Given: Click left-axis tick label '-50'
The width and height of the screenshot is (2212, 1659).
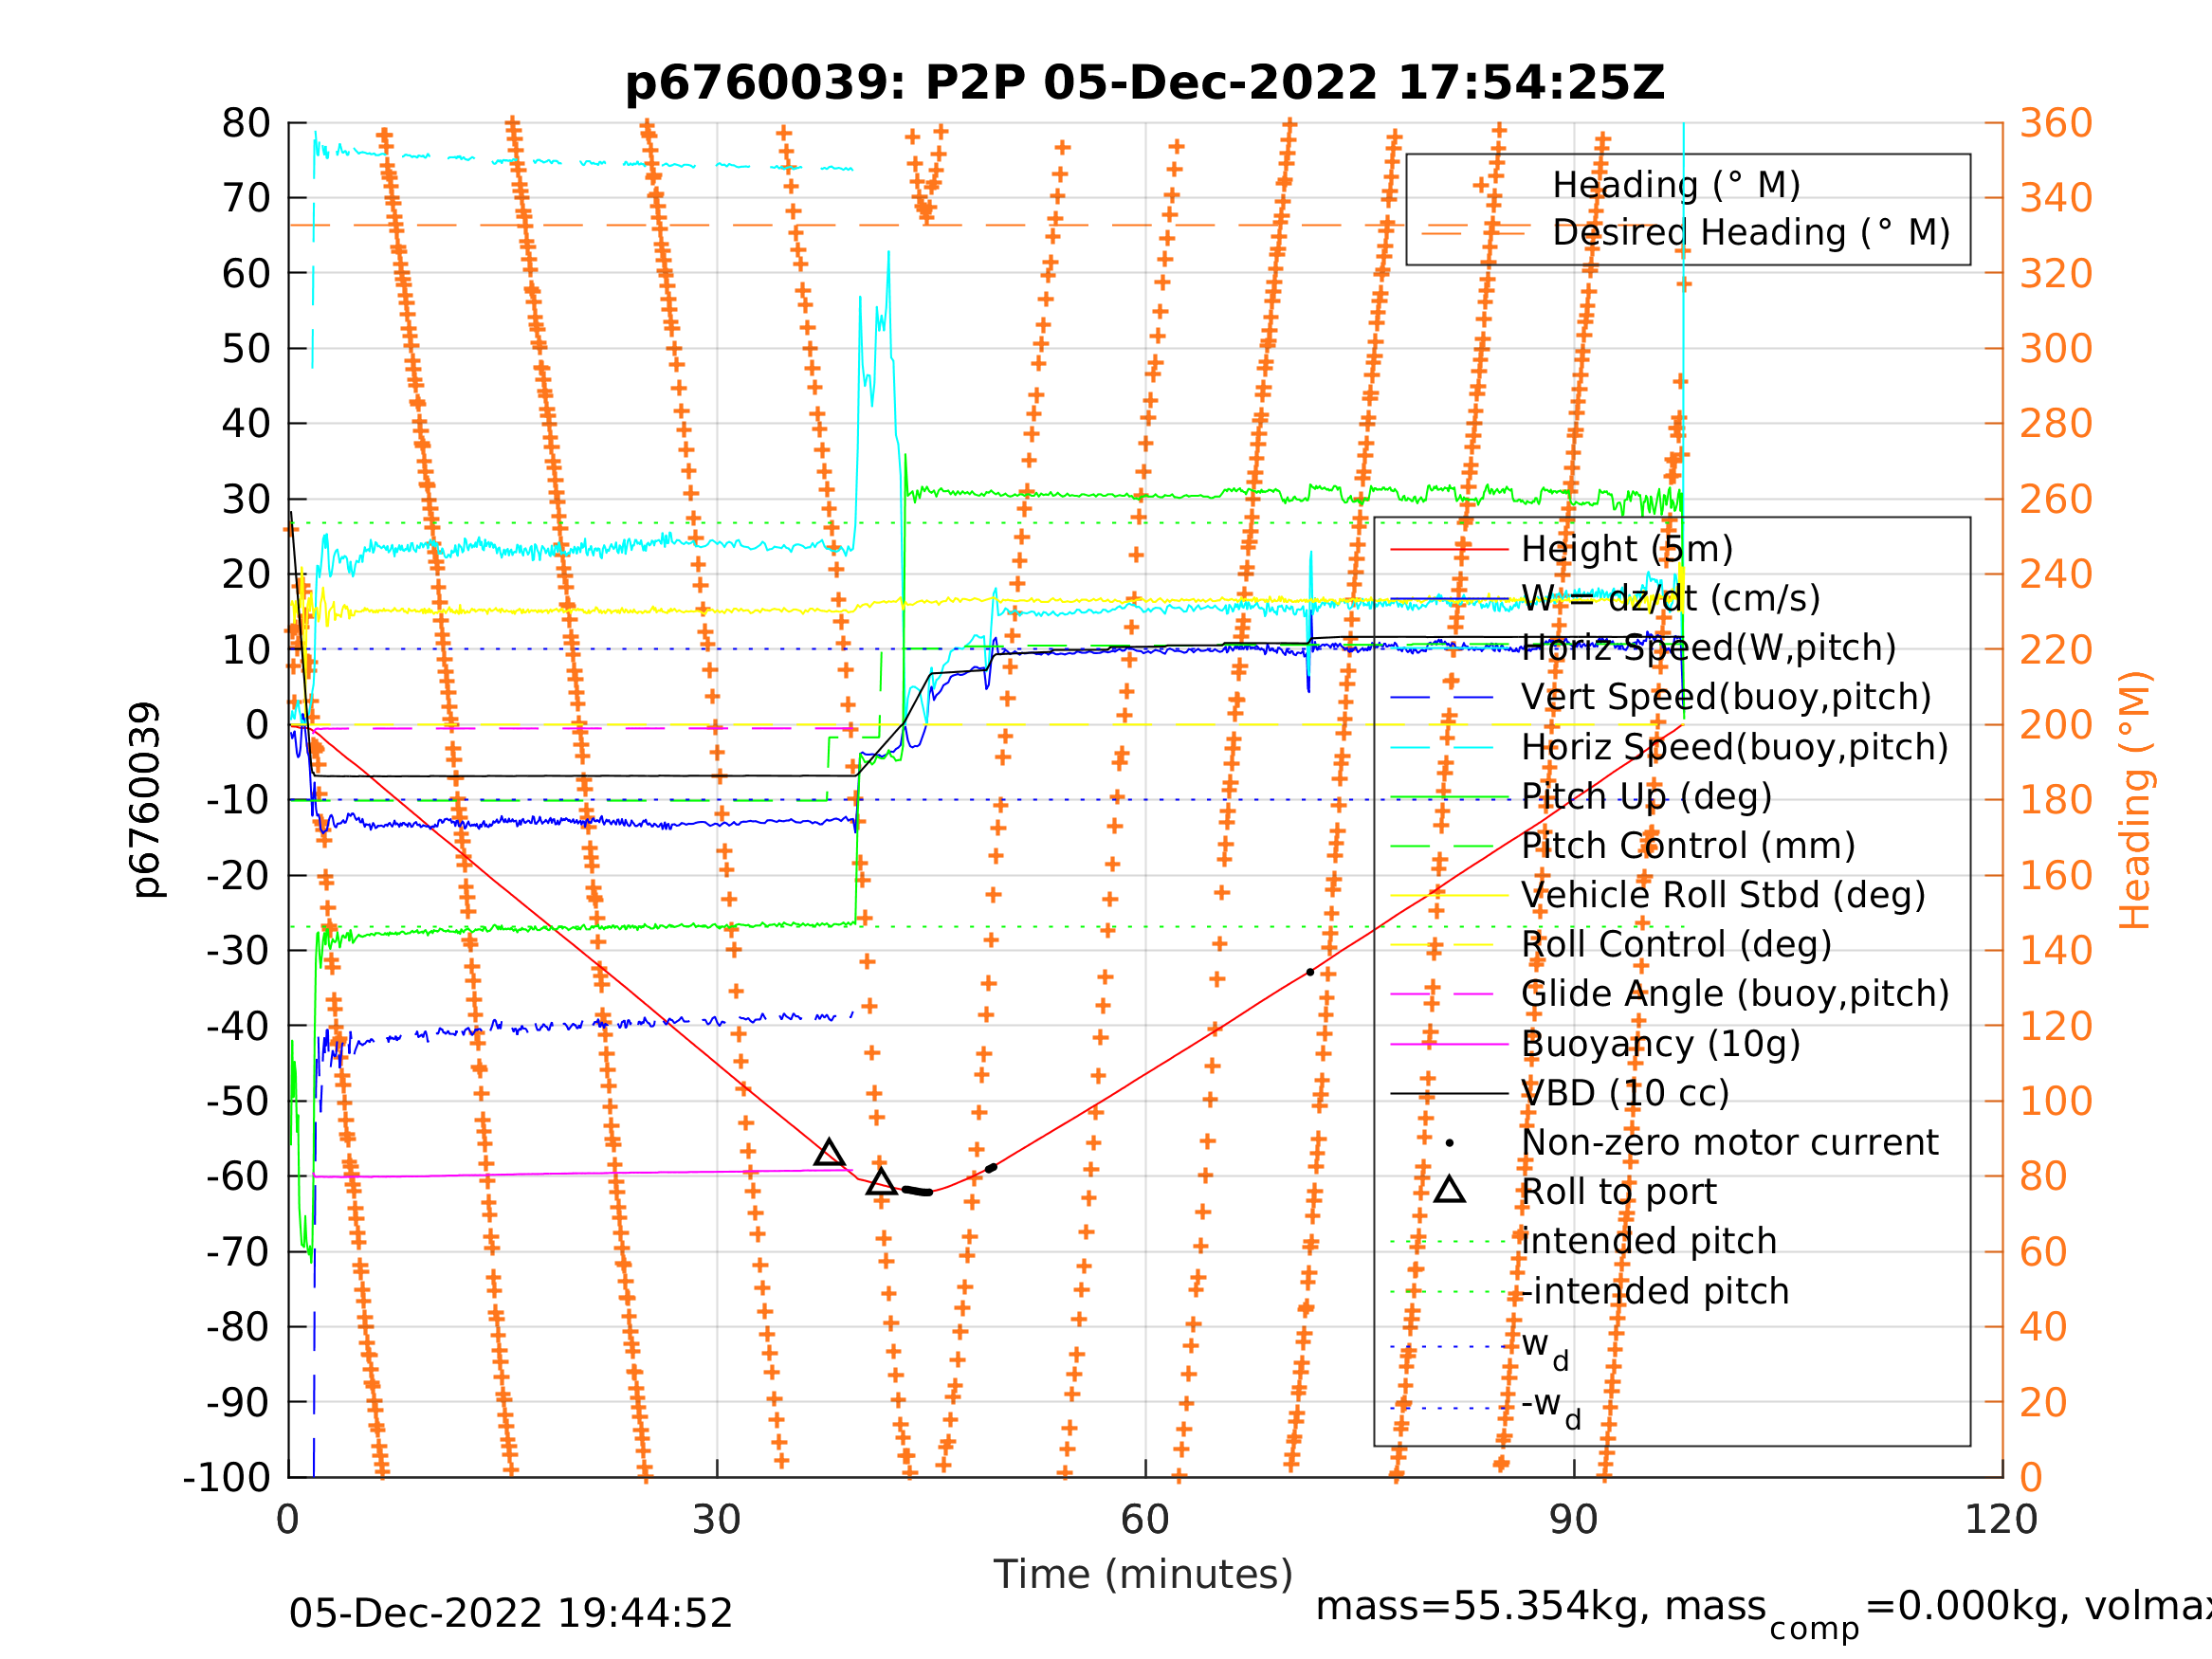Looking at the screenshot, I should (239, 1101).
